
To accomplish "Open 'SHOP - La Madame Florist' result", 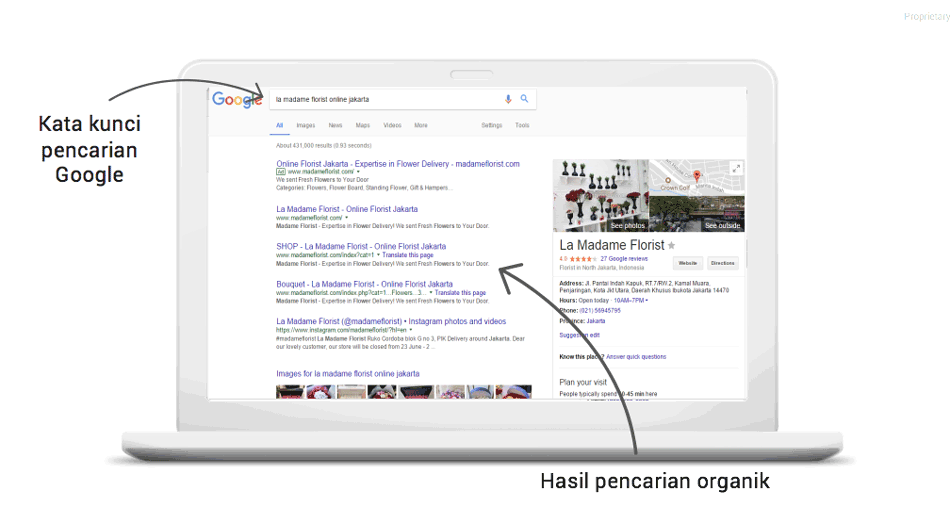I will [x=361, y=246].
